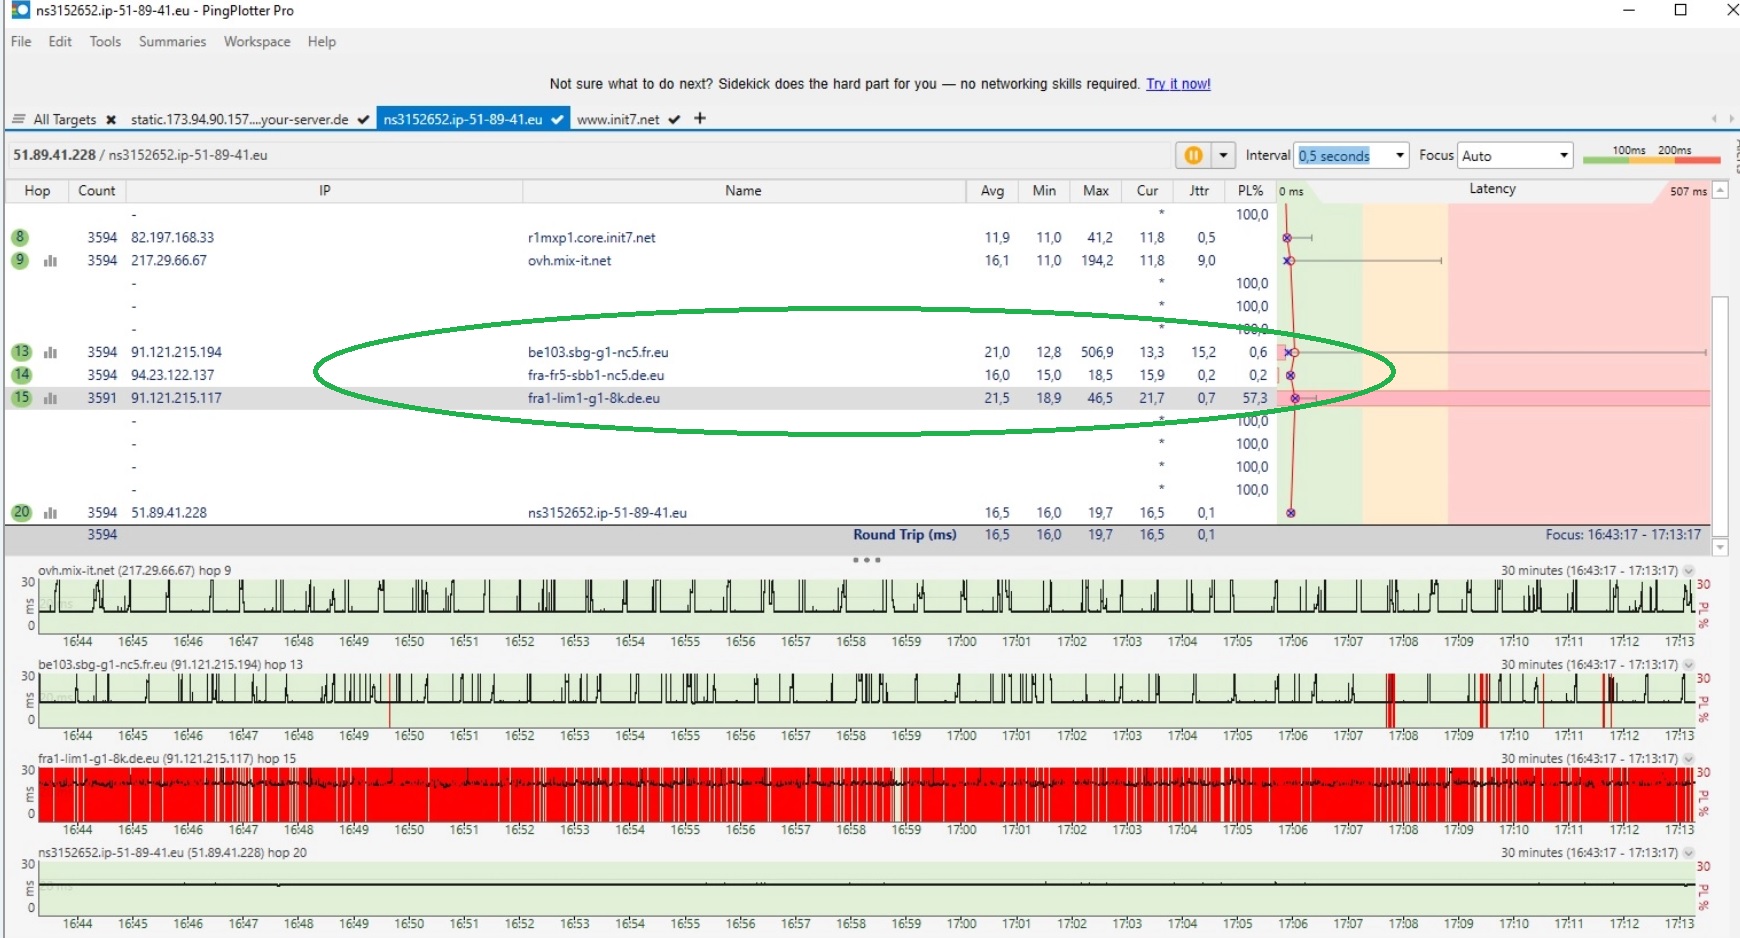Image resolution: width=1740 pixels, height=938 pixels.
Task: Click the PL% column header
Action: tap(1250, 191)
